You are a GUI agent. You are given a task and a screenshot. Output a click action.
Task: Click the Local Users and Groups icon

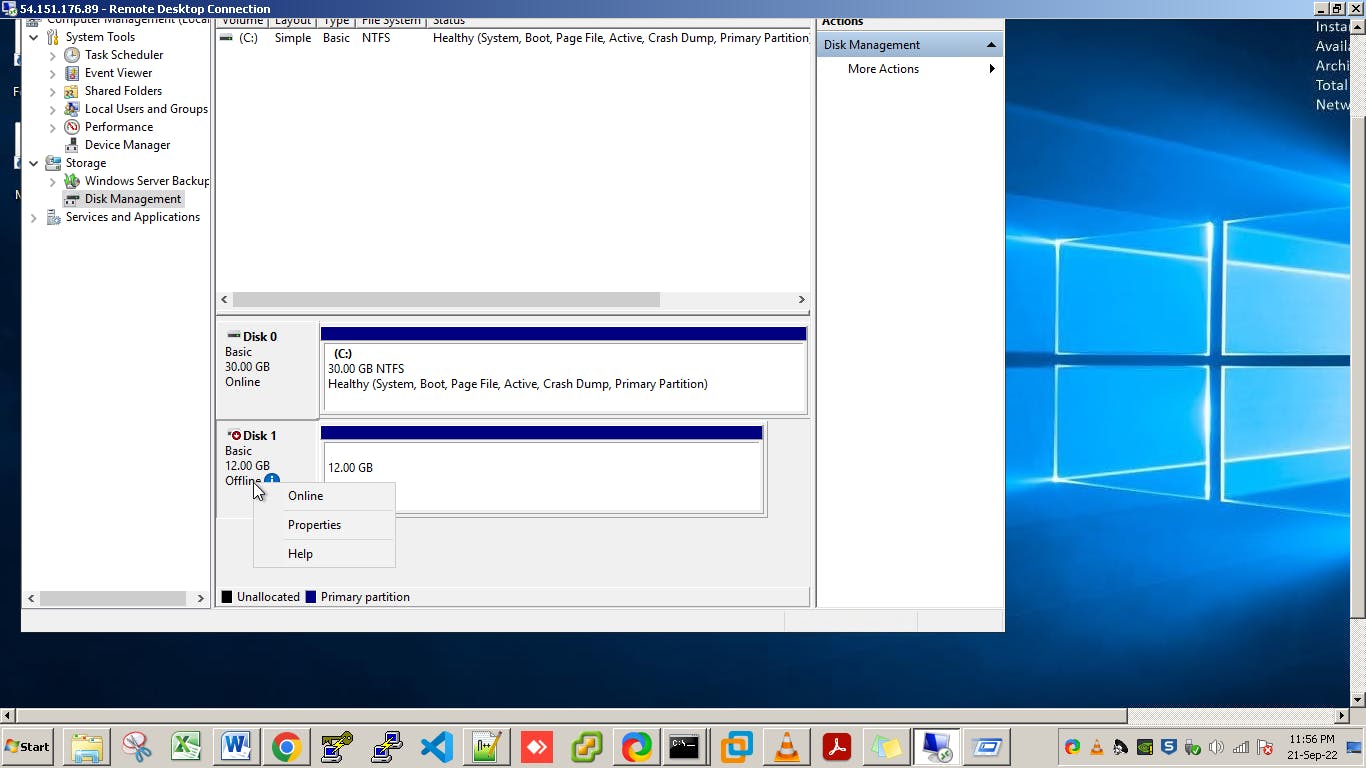[x=72, y=109]
